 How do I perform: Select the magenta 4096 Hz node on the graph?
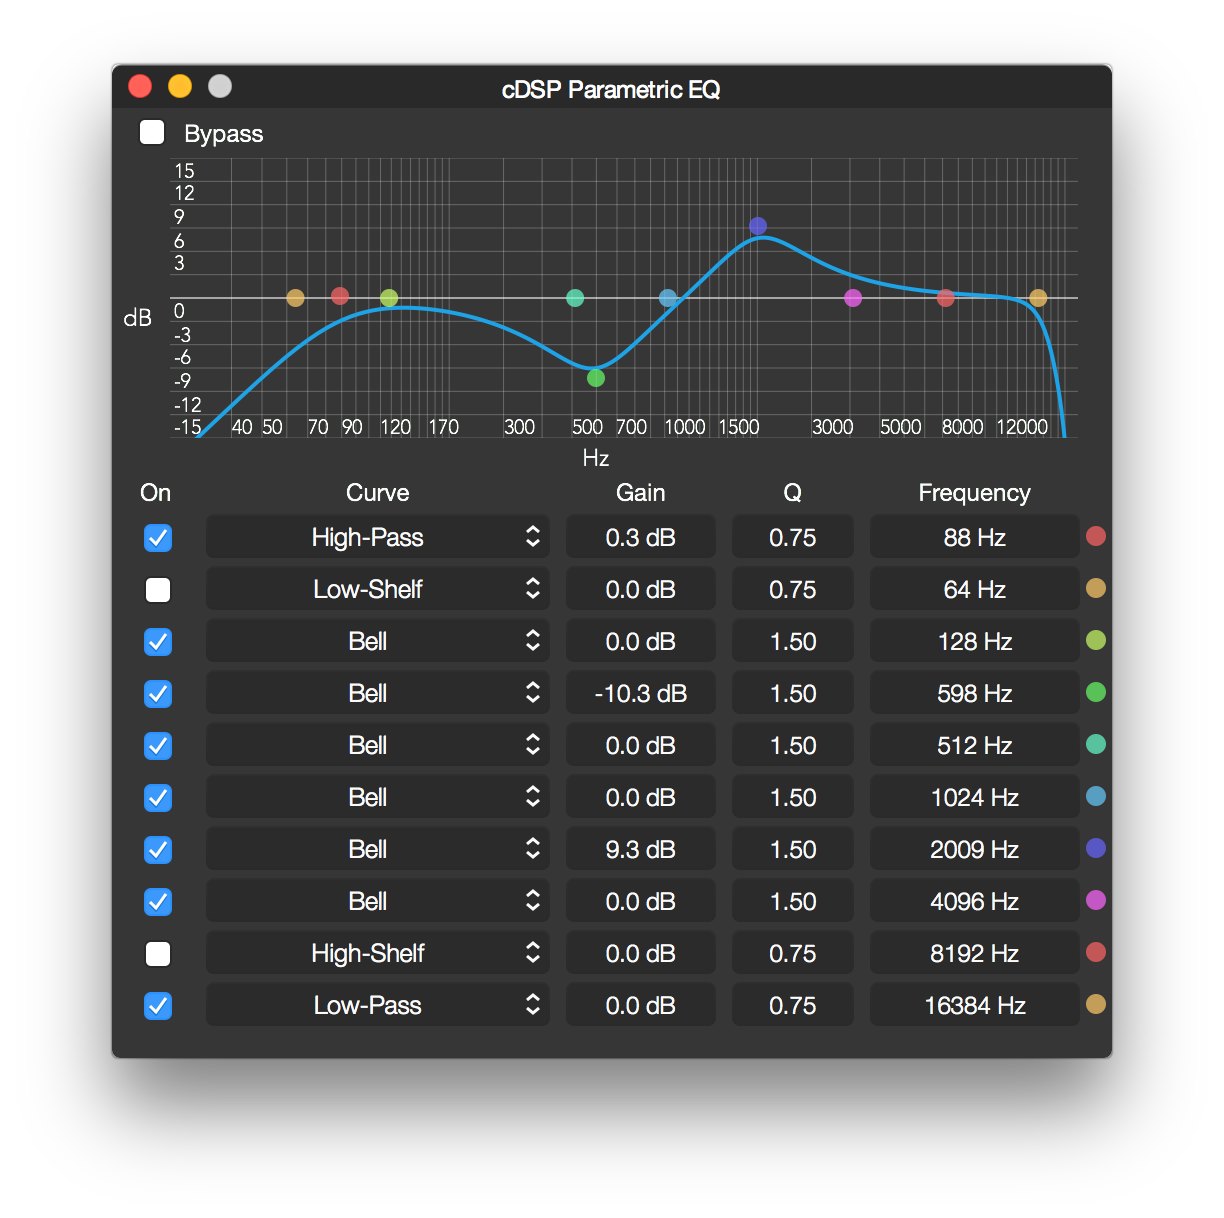click(853, 297)
